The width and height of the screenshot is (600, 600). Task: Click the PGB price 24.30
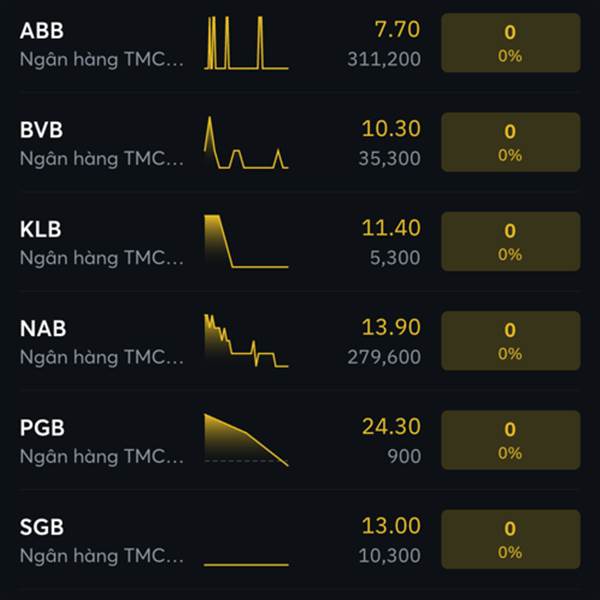[x=391, y=427]
